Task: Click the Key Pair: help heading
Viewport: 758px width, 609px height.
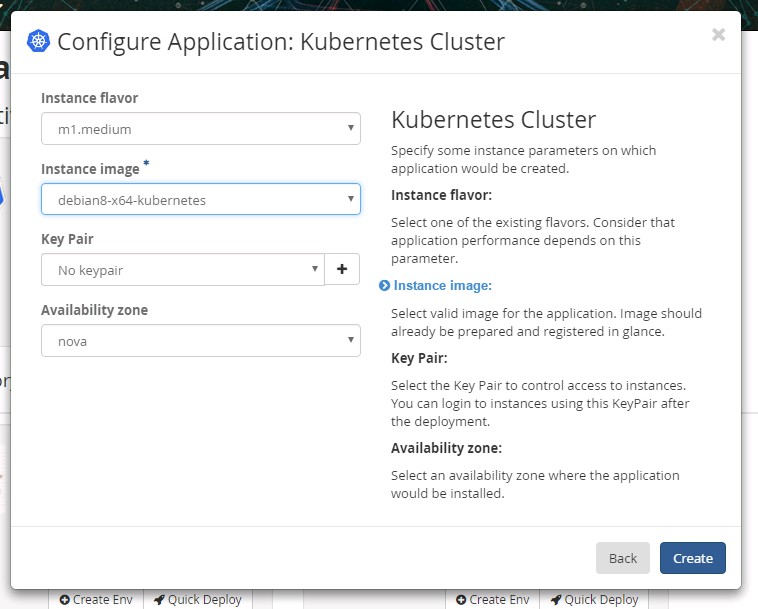Action: coord(419,358)
